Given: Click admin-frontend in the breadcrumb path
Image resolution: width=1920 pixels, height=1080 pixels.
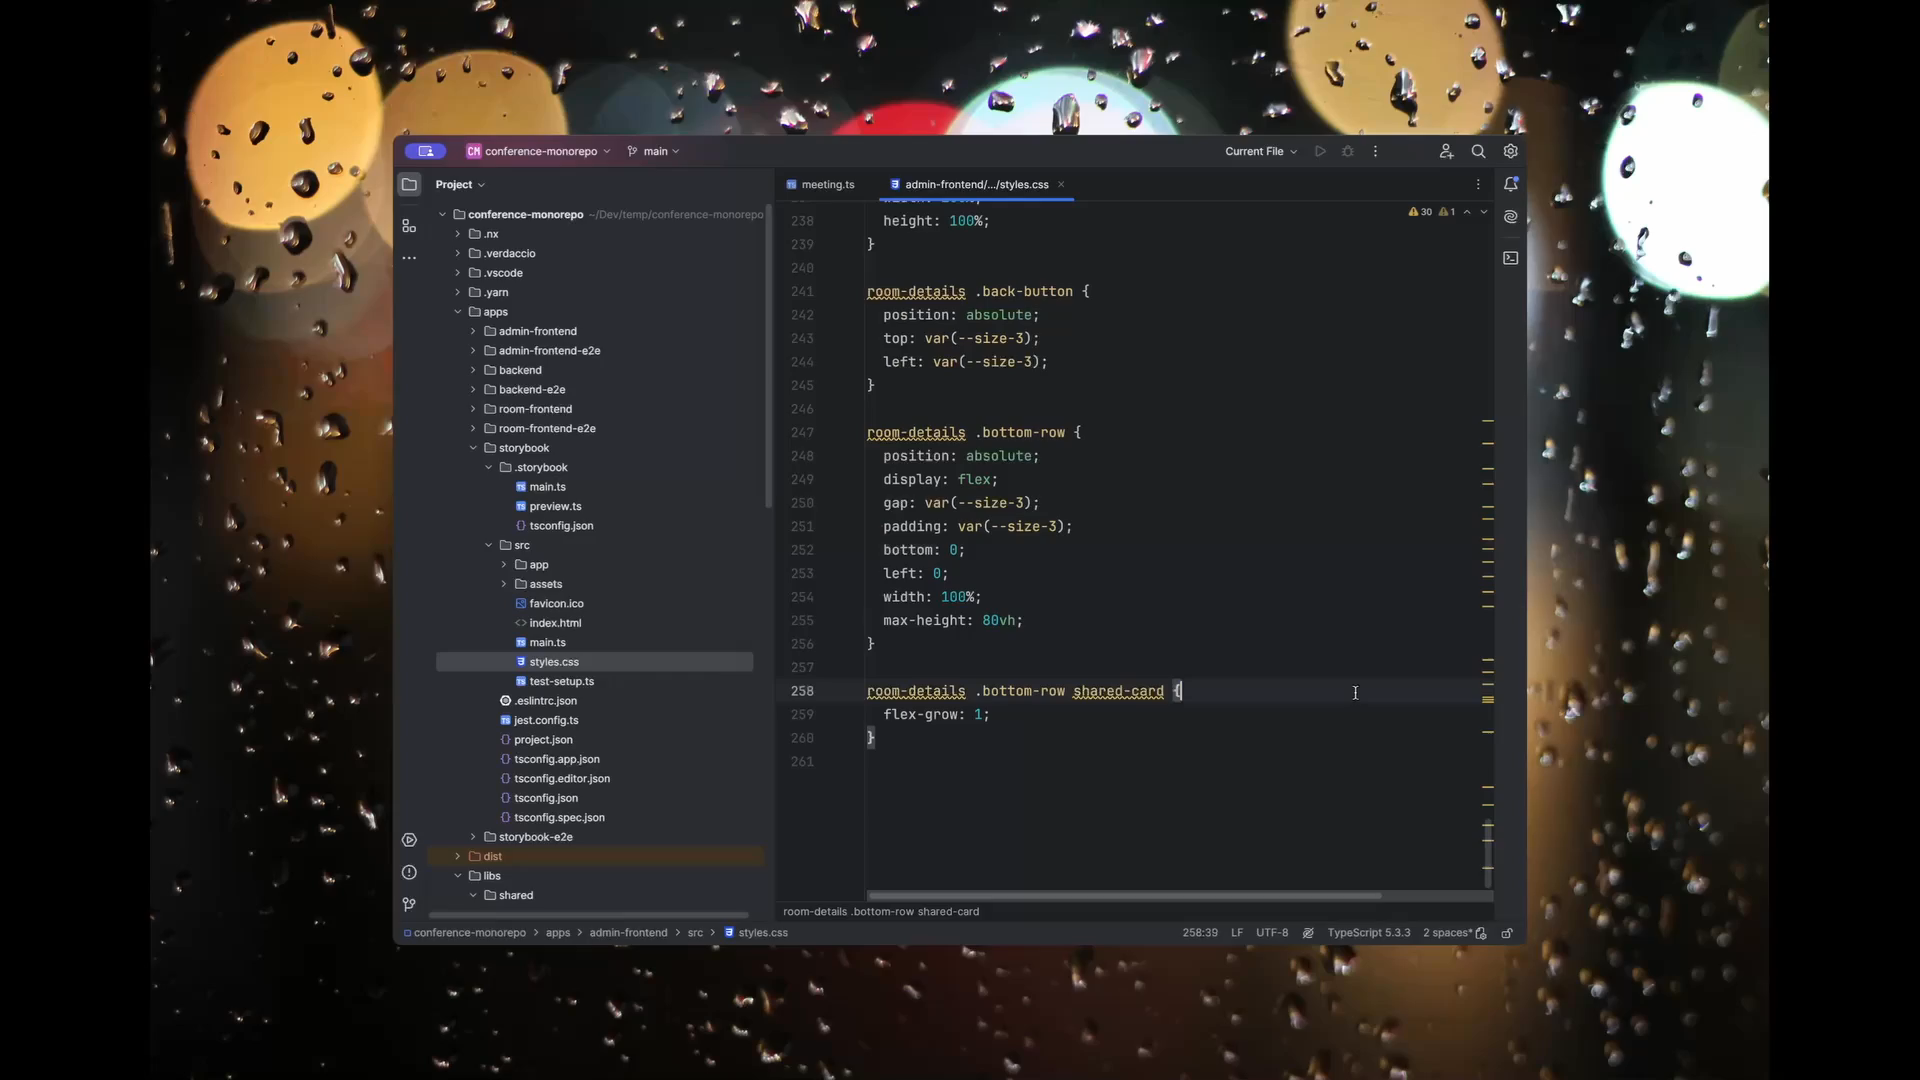Looking at the screenshot, I should click(x=628, y=933).
